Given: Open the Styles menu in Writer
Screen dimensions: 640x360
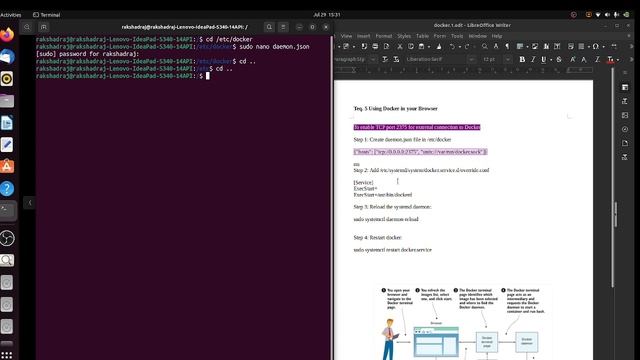Looking at the screenshot, I should click(404, 36).
